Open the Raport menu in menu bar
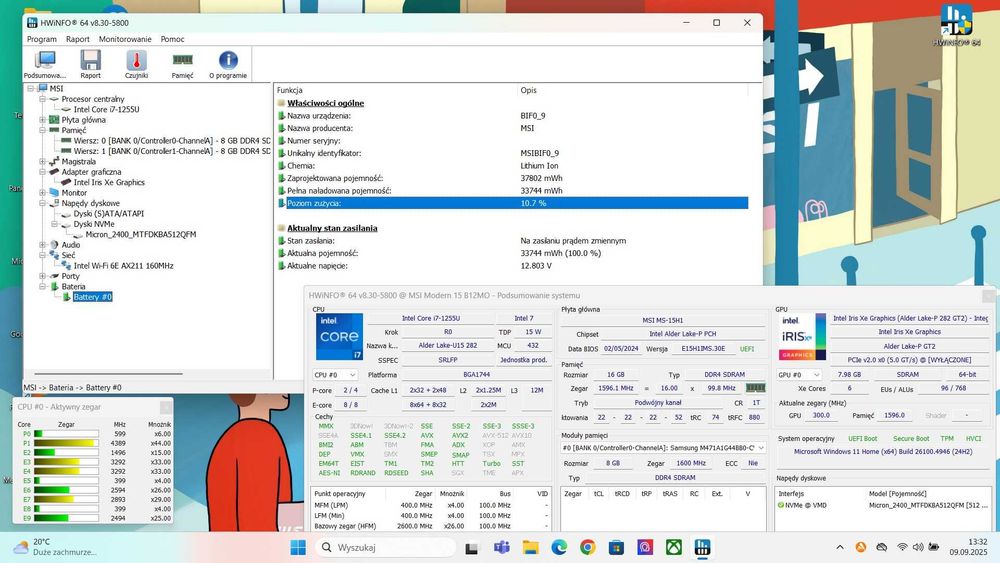 78,39
